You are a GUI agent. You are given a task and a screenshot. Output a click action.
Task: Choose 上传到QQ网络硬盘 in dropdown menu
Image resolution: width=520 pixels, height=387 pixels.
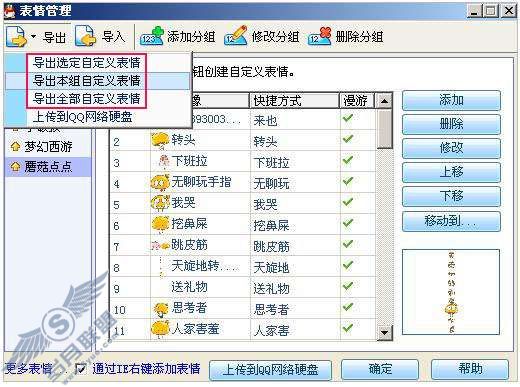(x=83, y=117)
